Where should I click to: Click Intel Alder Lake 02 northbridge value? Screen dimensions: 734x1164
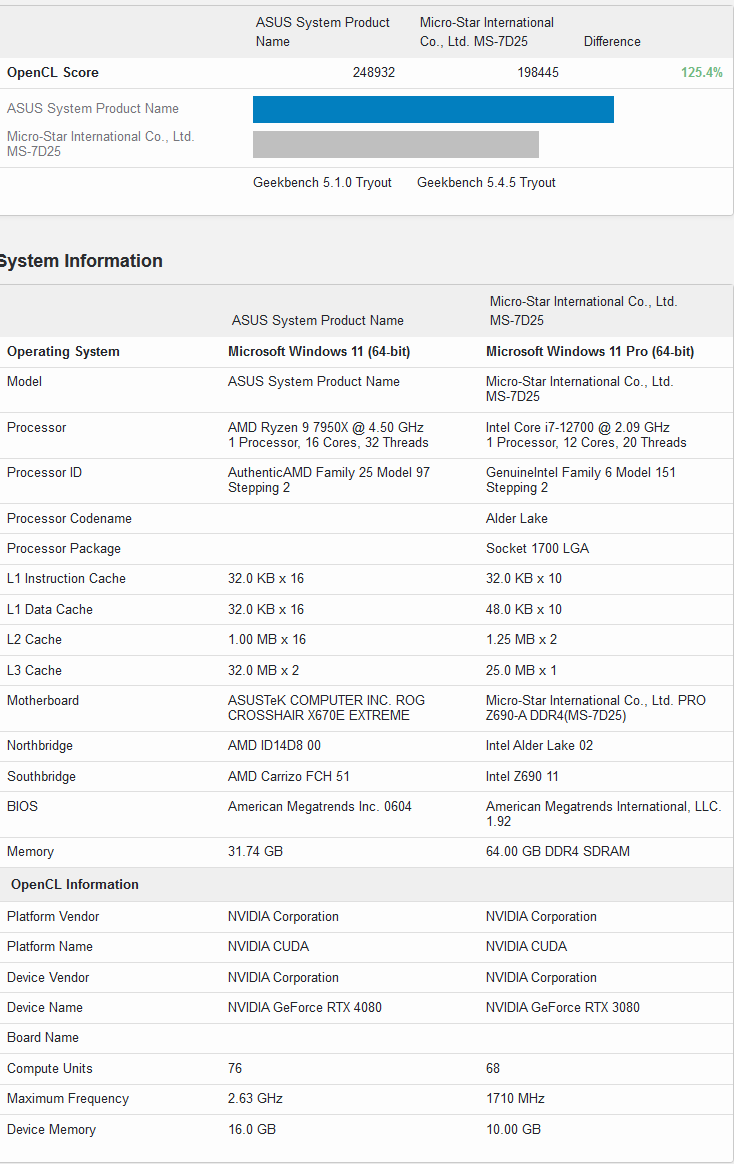click(x=540, y=746)
